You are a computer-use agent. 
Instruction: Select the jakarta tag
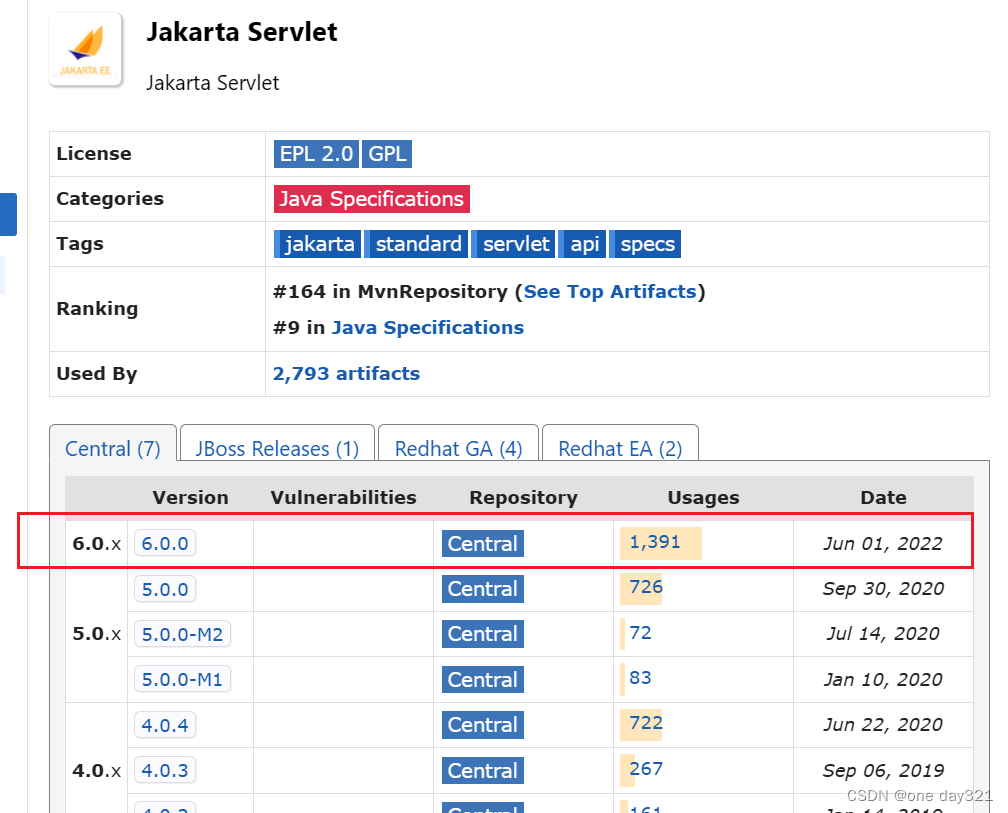click(318, 244)
